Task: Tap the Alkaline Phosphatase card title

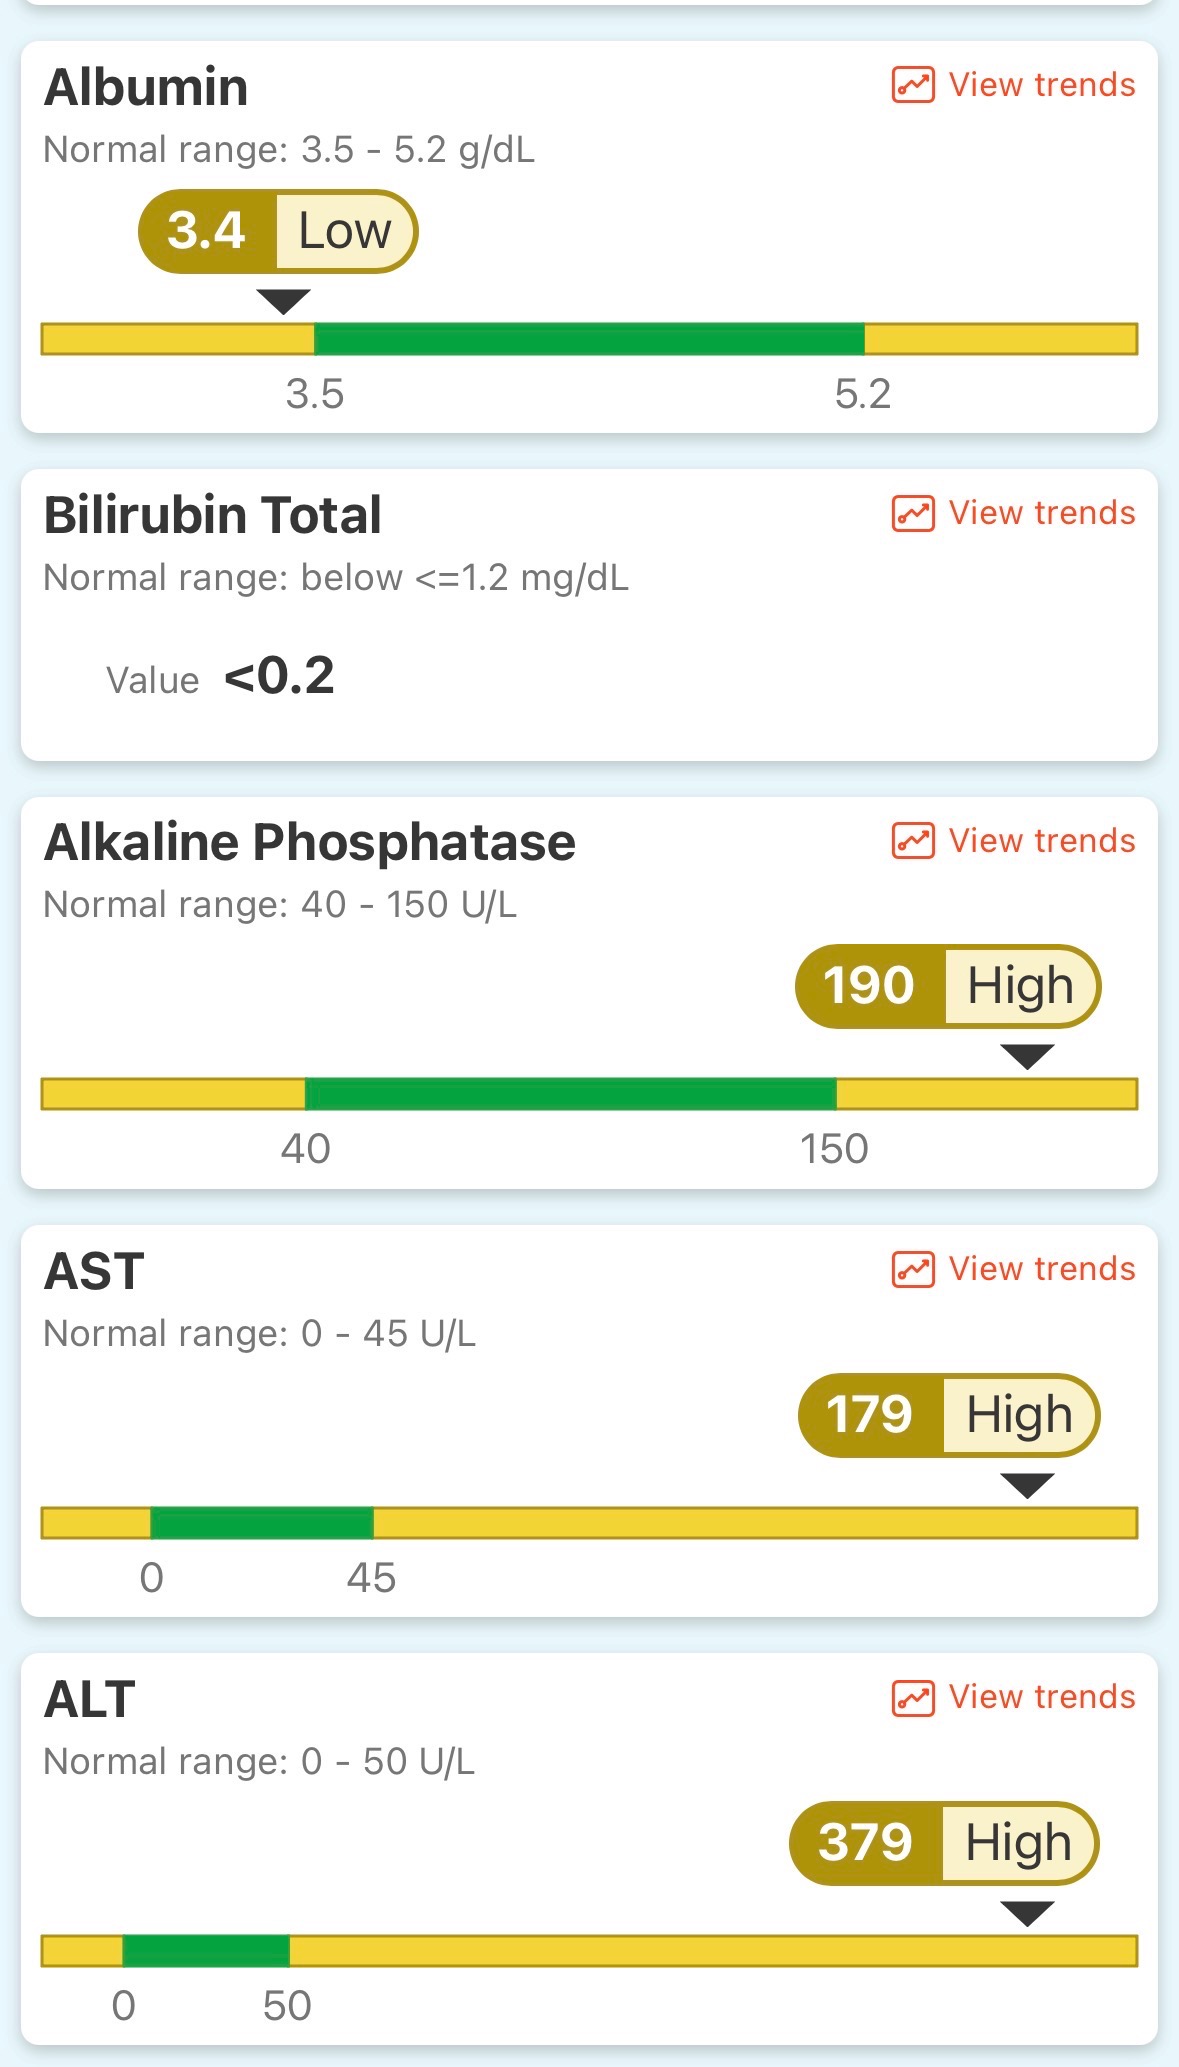Action: [310, 842]
